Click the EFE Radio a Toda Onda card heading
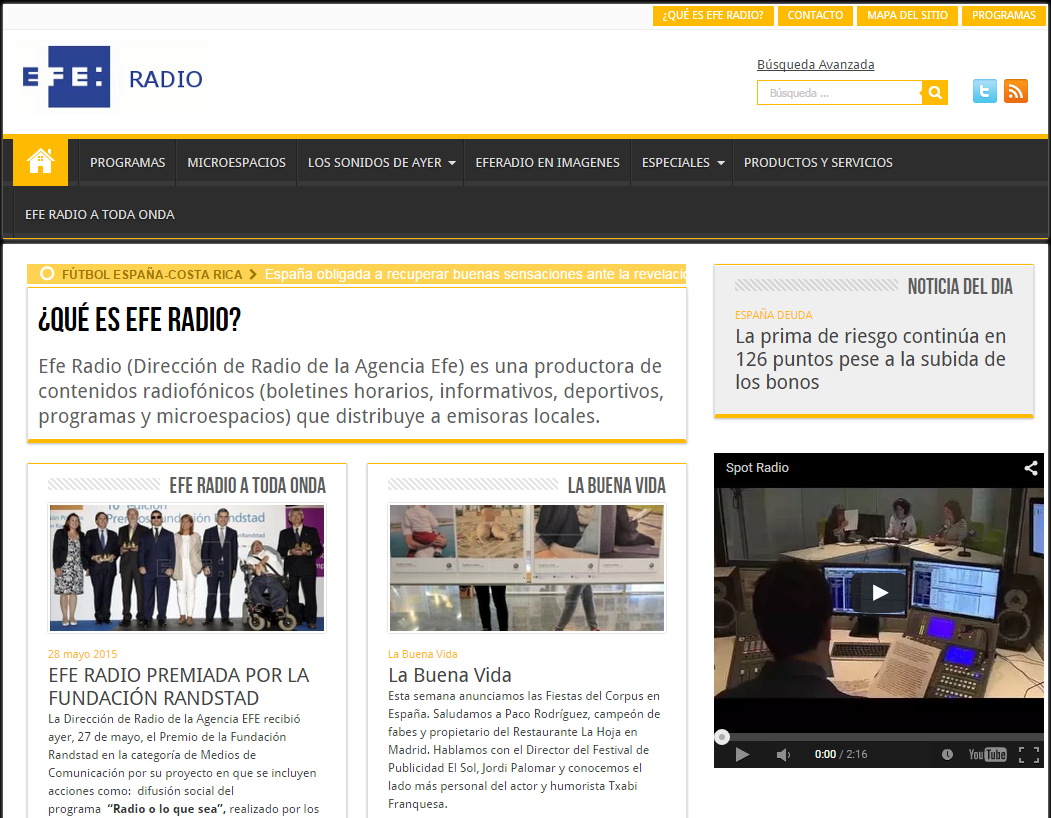Image resolution: width=1051 pixels, height=818 pixels. point(247,485)
